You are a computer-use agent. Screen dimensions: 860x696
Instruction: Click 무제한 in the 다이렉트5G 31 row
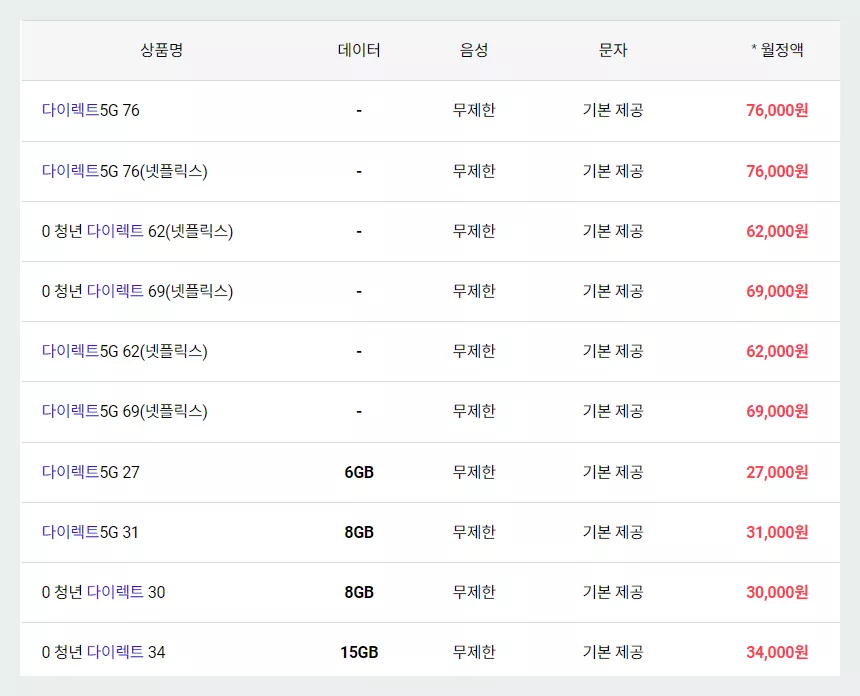[473, 531]
